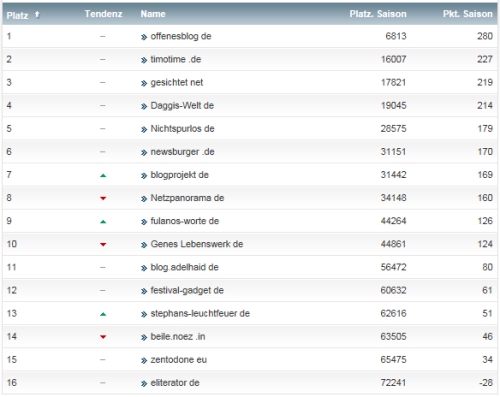Screen dimensions: 500x397
Task: Open the newsburger .de link
Action: 182,152
